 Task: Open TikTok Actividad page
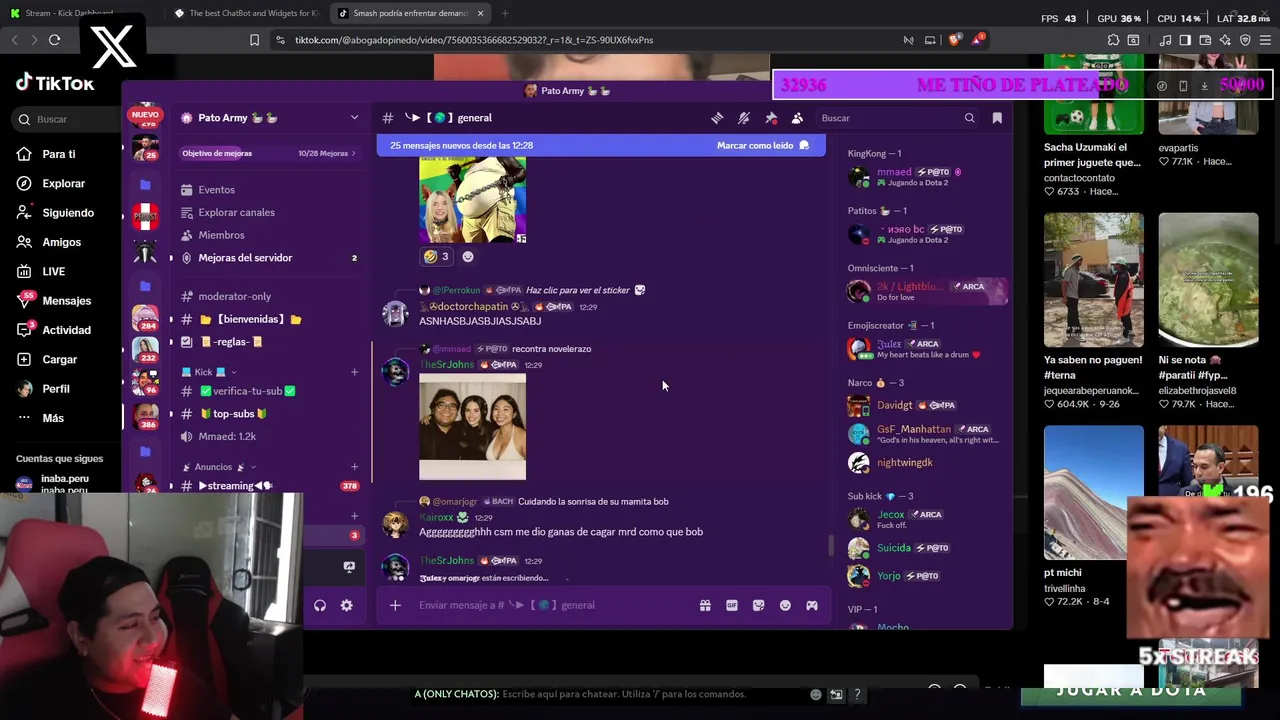[x=66, y=330]
